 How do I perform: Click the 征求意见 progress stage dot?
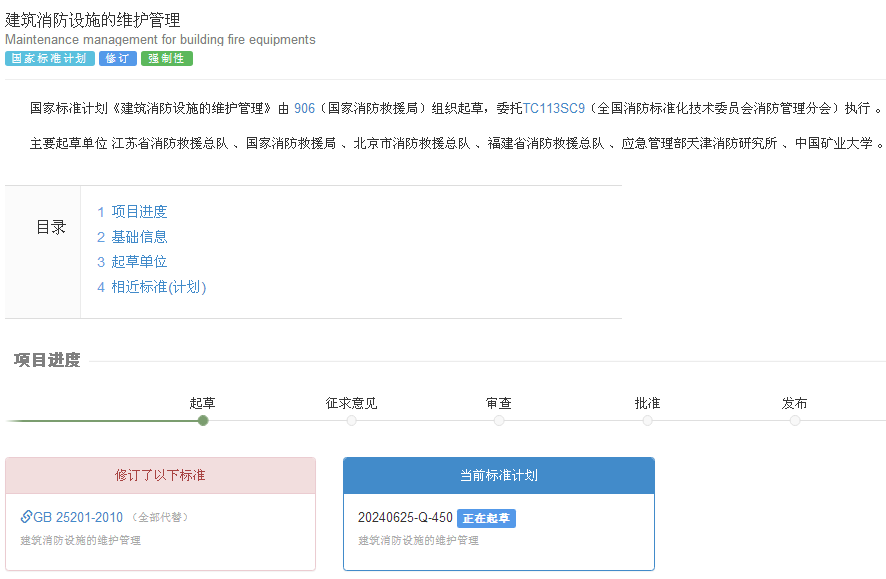click(x=351, y=421)
